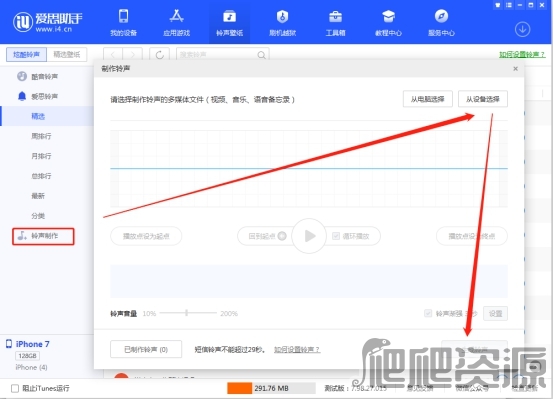Toggle the 循环播放 loop checkbox

(x=336, y=236)
